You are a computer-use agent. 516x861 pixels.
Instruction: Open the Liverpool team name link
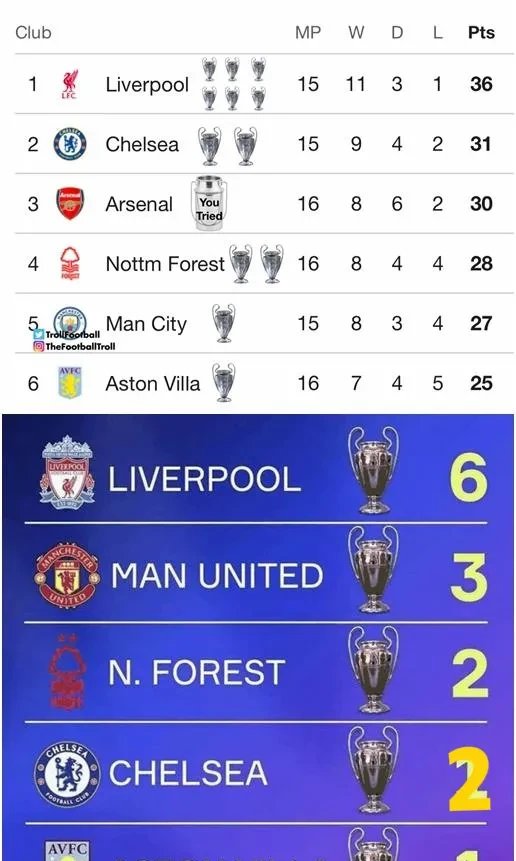[x=147, y=85]
